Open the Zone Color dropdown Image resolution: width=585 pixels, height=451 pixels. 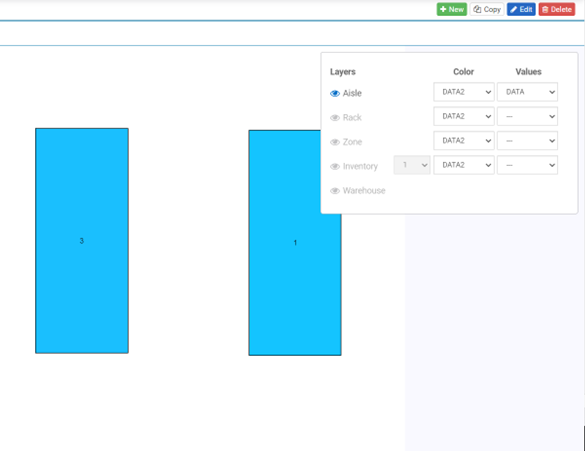[x=464, y=141]
